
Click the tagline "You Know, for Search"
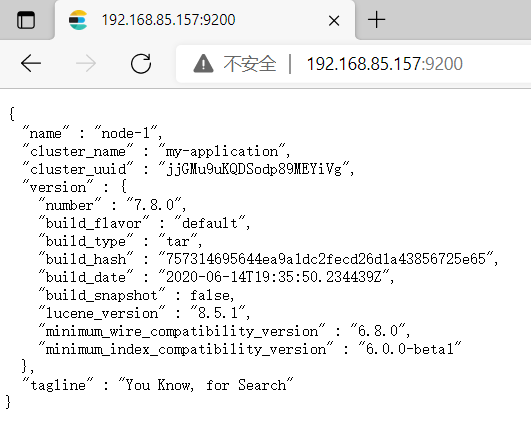click(206, 385)
